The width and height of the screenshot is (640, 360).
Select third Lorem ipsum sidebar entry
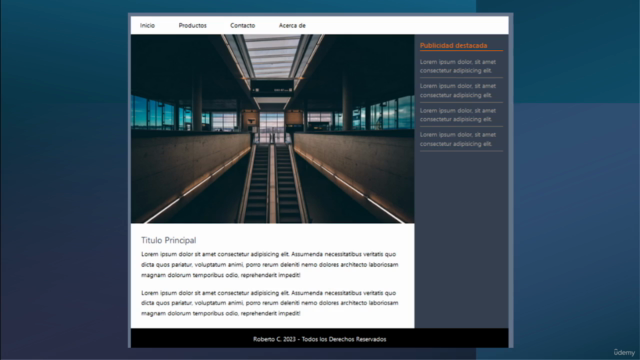[458, 115]
